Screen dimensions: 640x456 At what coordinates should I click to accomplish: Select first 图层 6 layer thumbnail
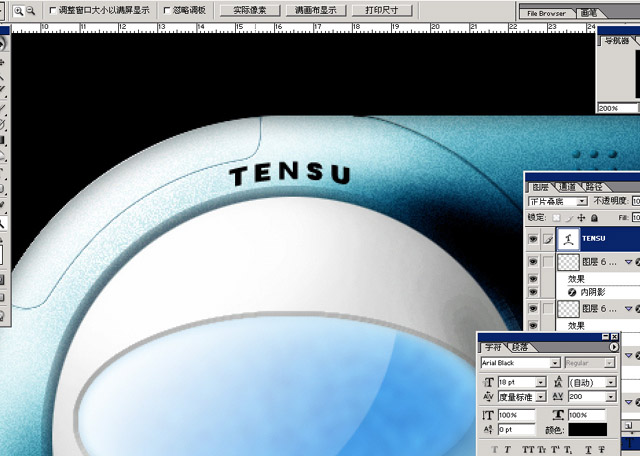pos(568,262)
